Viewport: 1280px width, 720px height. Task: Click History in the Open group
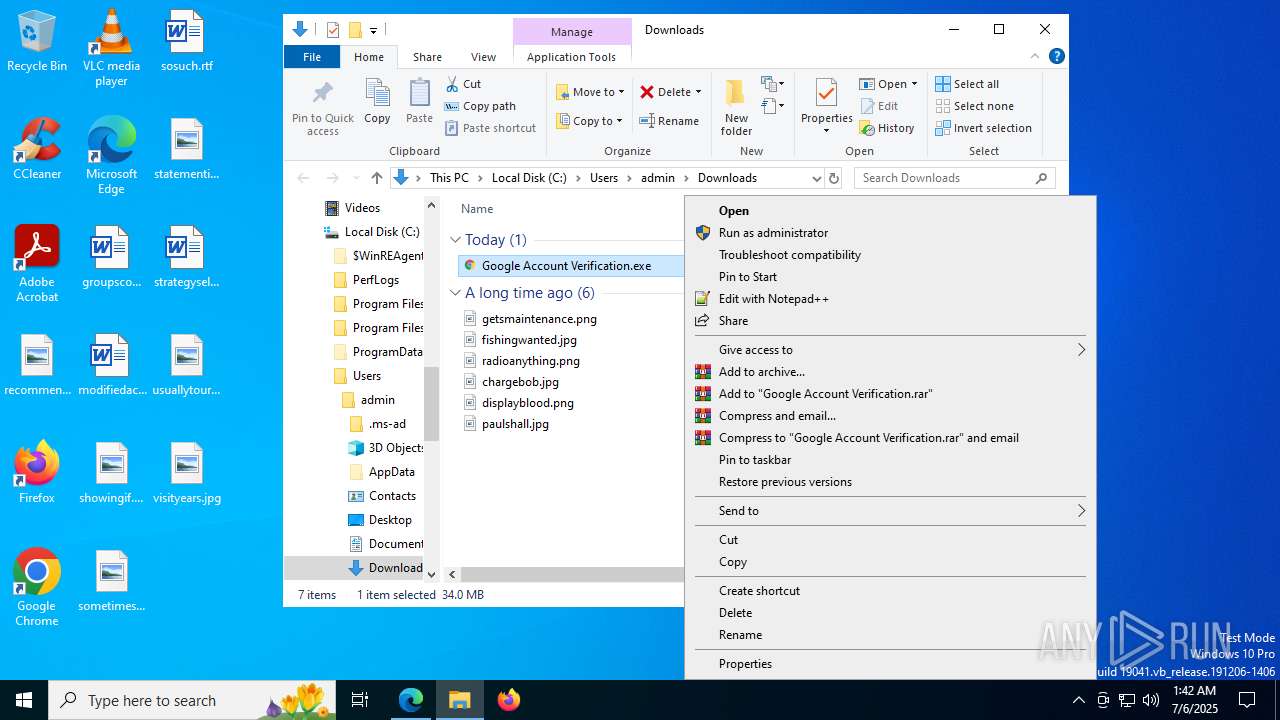point(887,128)
